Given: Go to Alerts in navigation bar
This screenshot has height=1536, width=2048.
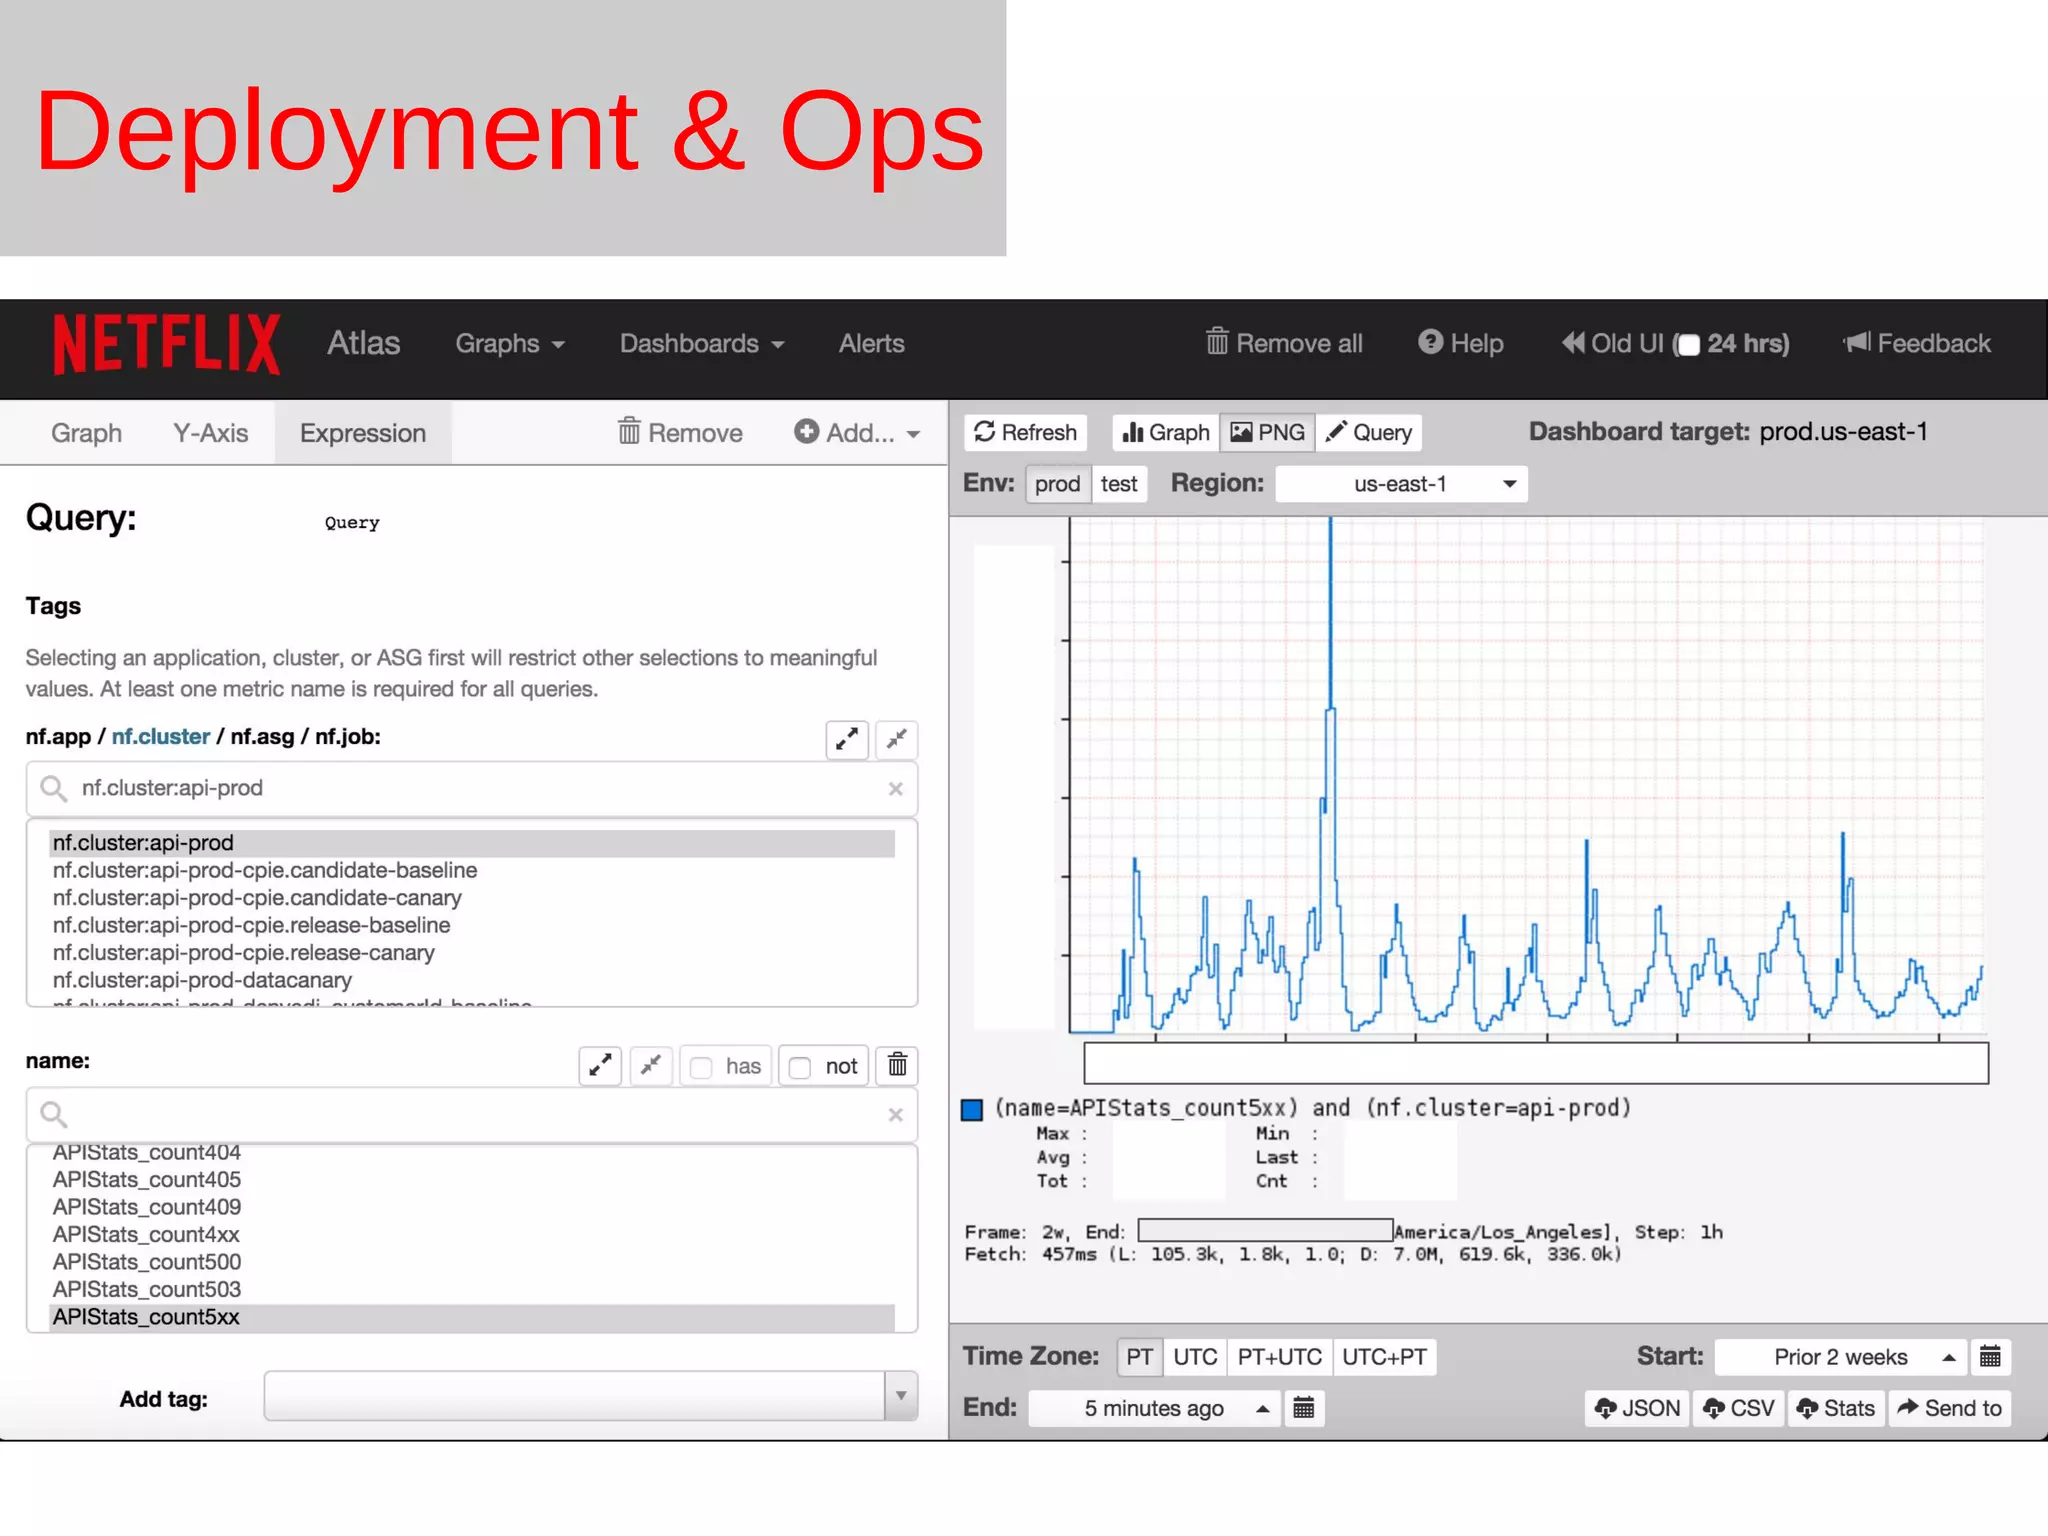Looking at the screenshot, I should (x=871, y=343).
